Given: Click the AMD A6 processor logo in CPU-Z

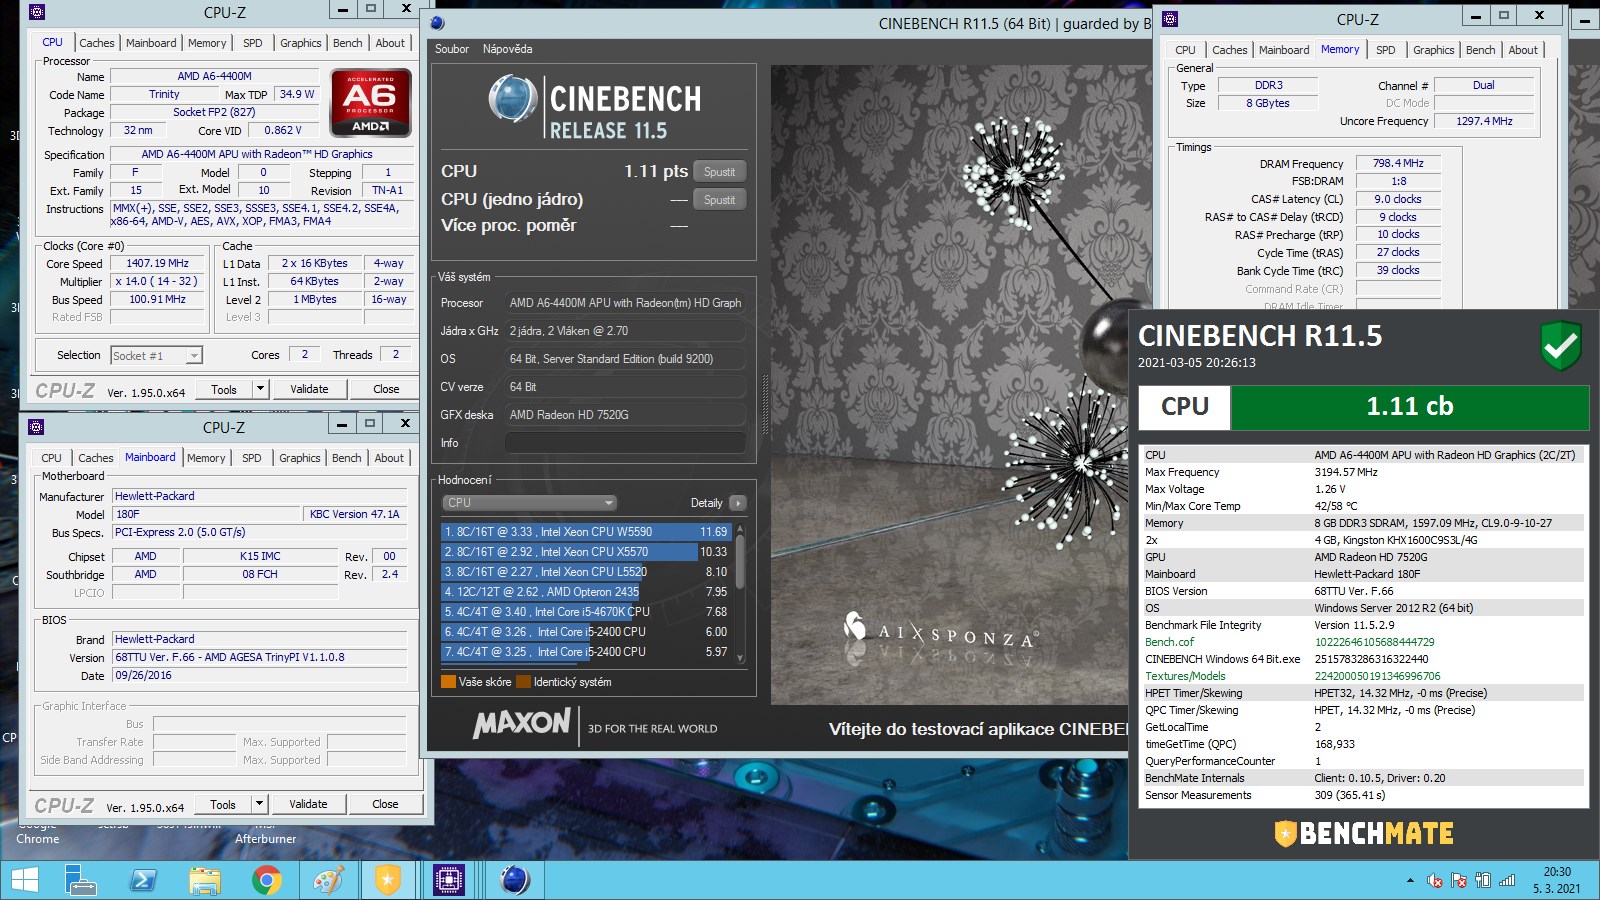Looking at the screenshot, I should pyautogui.click(x=371, y=102).
